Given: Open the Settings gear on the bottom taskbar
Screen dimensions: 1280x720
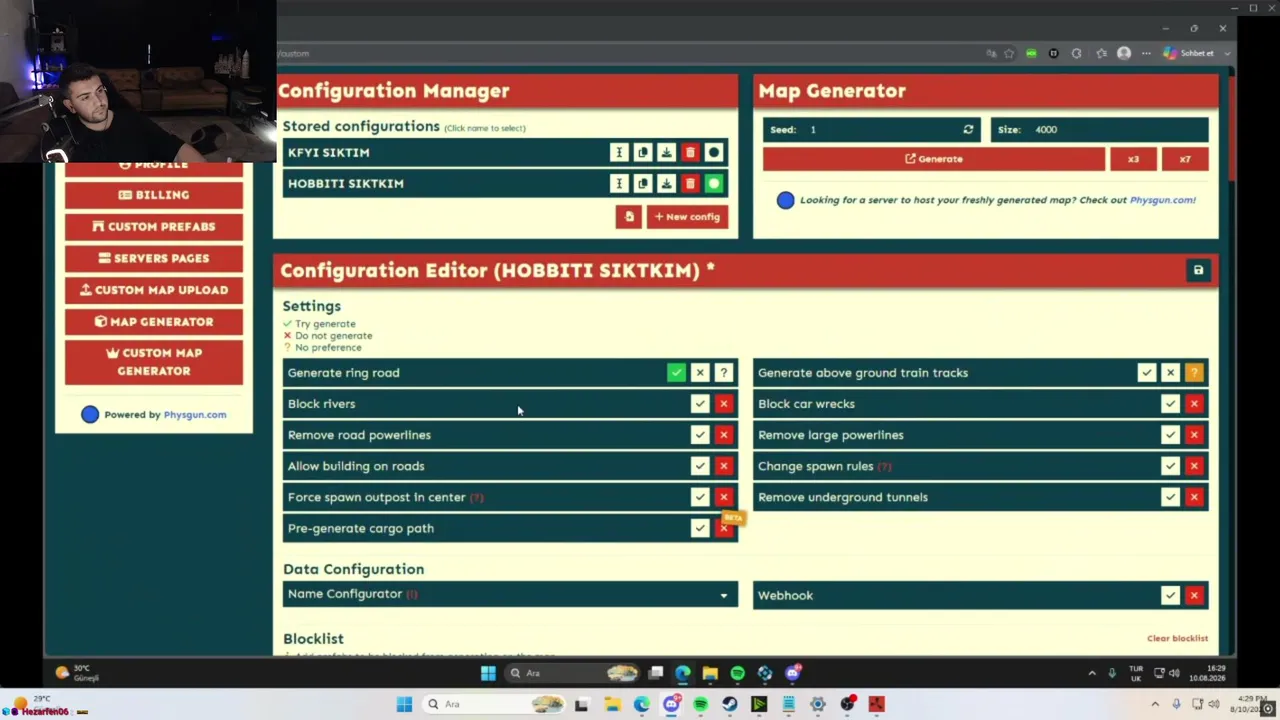Looking at the screenshot, I should point(818,704).
